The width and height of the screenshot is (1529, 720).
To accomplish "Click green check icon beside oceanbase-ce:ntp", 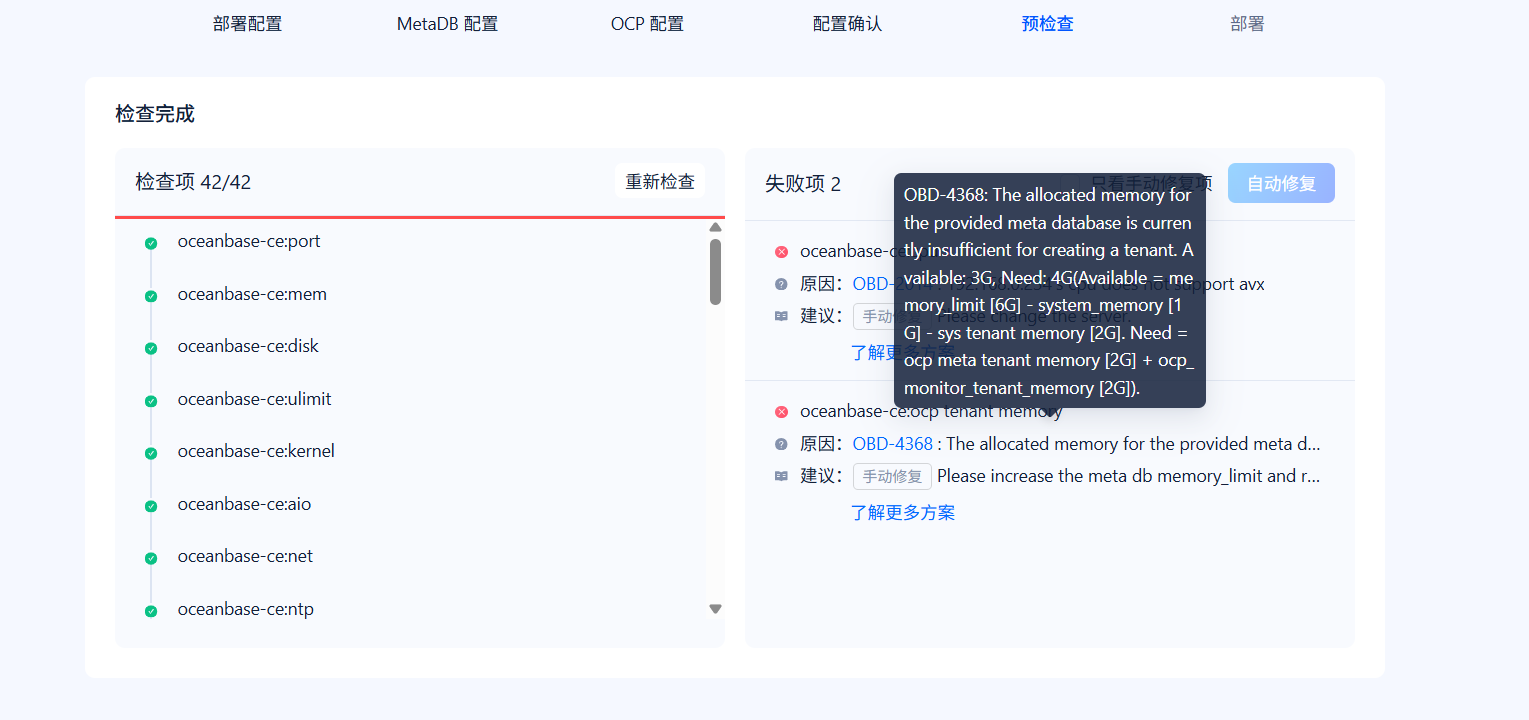I will click(151, 611).
